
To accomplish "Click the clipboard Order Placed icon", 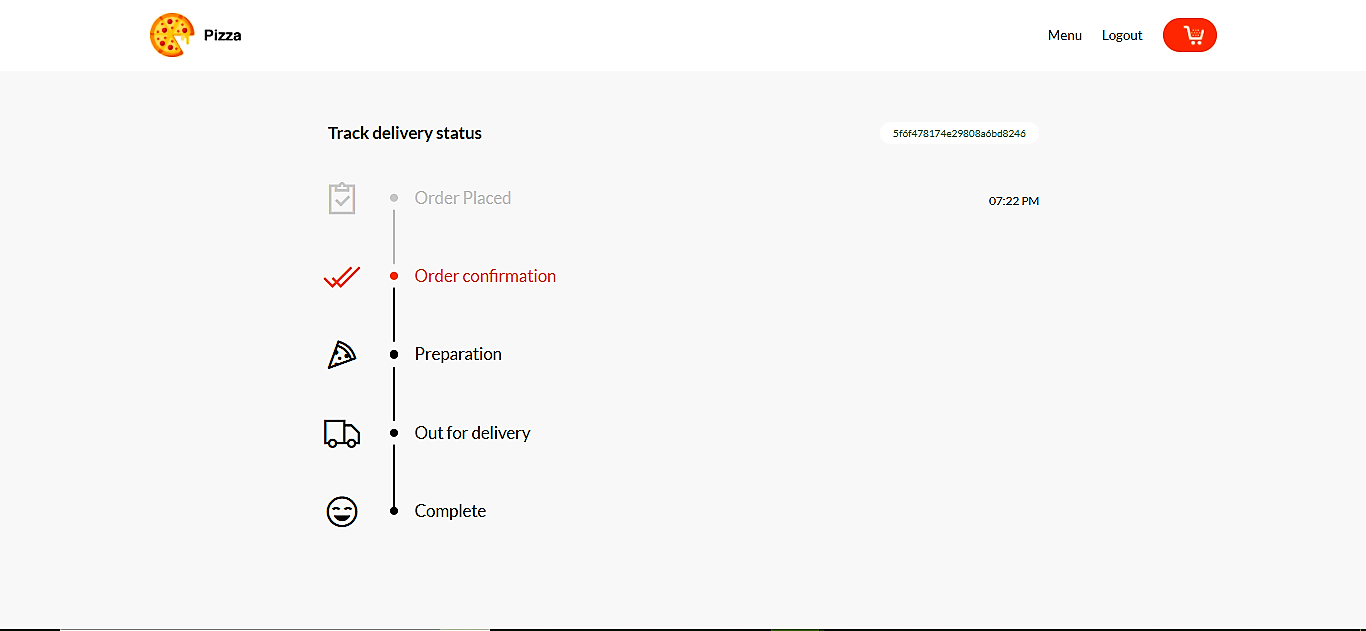I will click(x=342, y=198).
